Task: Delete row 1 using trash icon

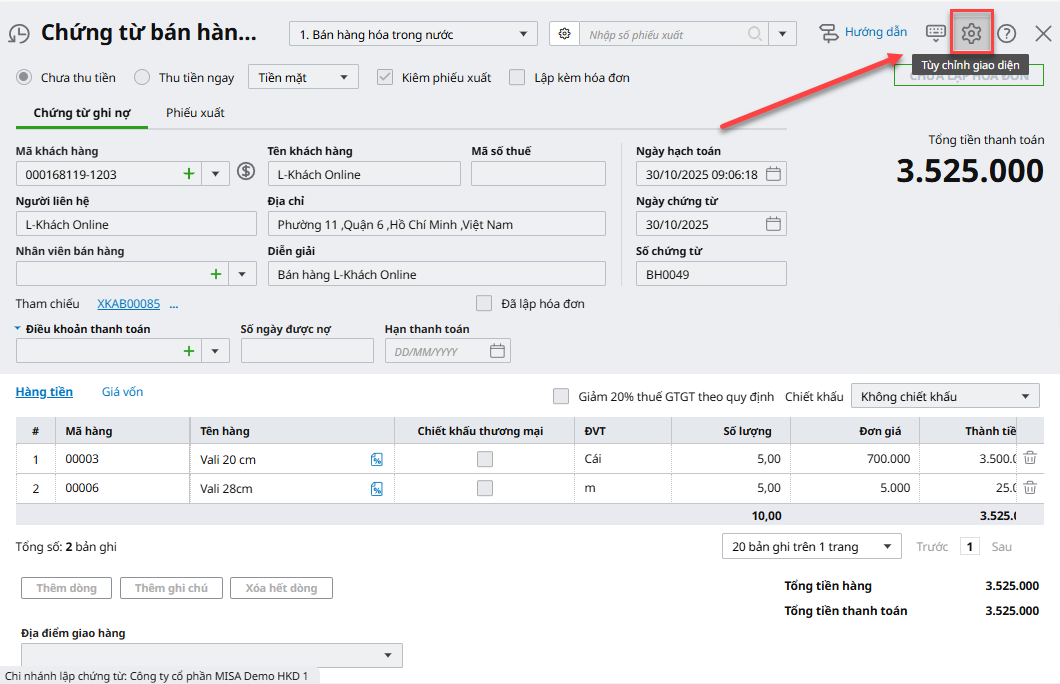Action: tap(1030, 459)
